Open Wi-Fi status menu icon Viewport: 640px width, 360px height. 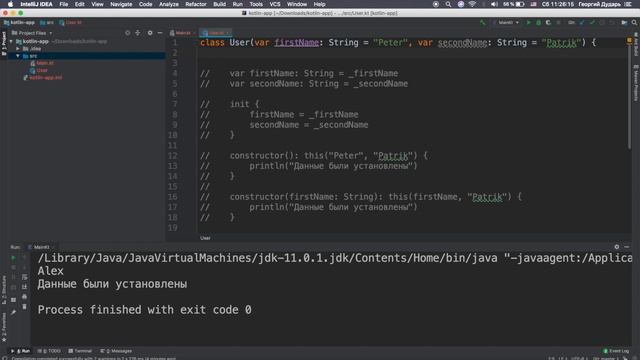pos(472,4)
